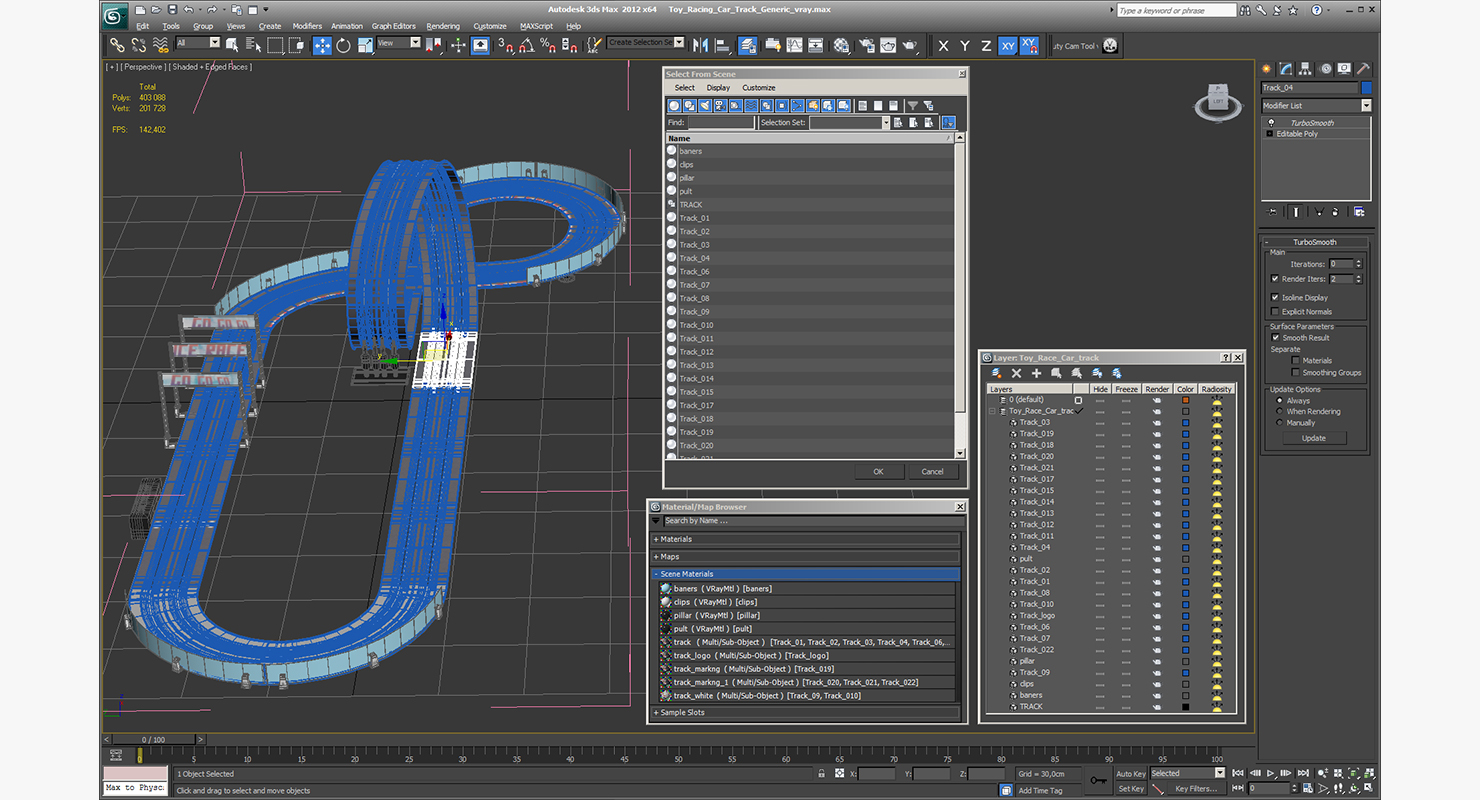Expand the Sample Slots section
The height and width of the screenshot is (800, 1480).
pyautogui.click(x=806, y=712)
